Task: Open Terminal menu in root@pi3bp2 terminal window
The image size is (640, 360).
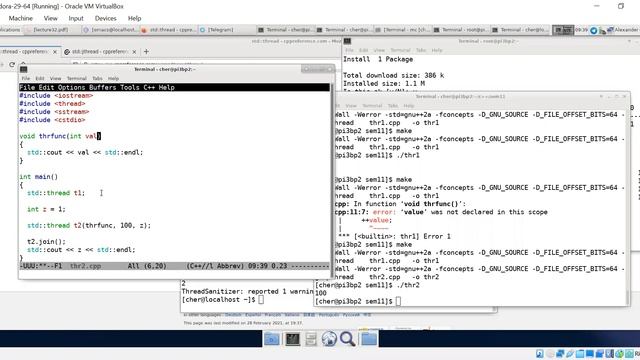Action: [x=400, y=50]
